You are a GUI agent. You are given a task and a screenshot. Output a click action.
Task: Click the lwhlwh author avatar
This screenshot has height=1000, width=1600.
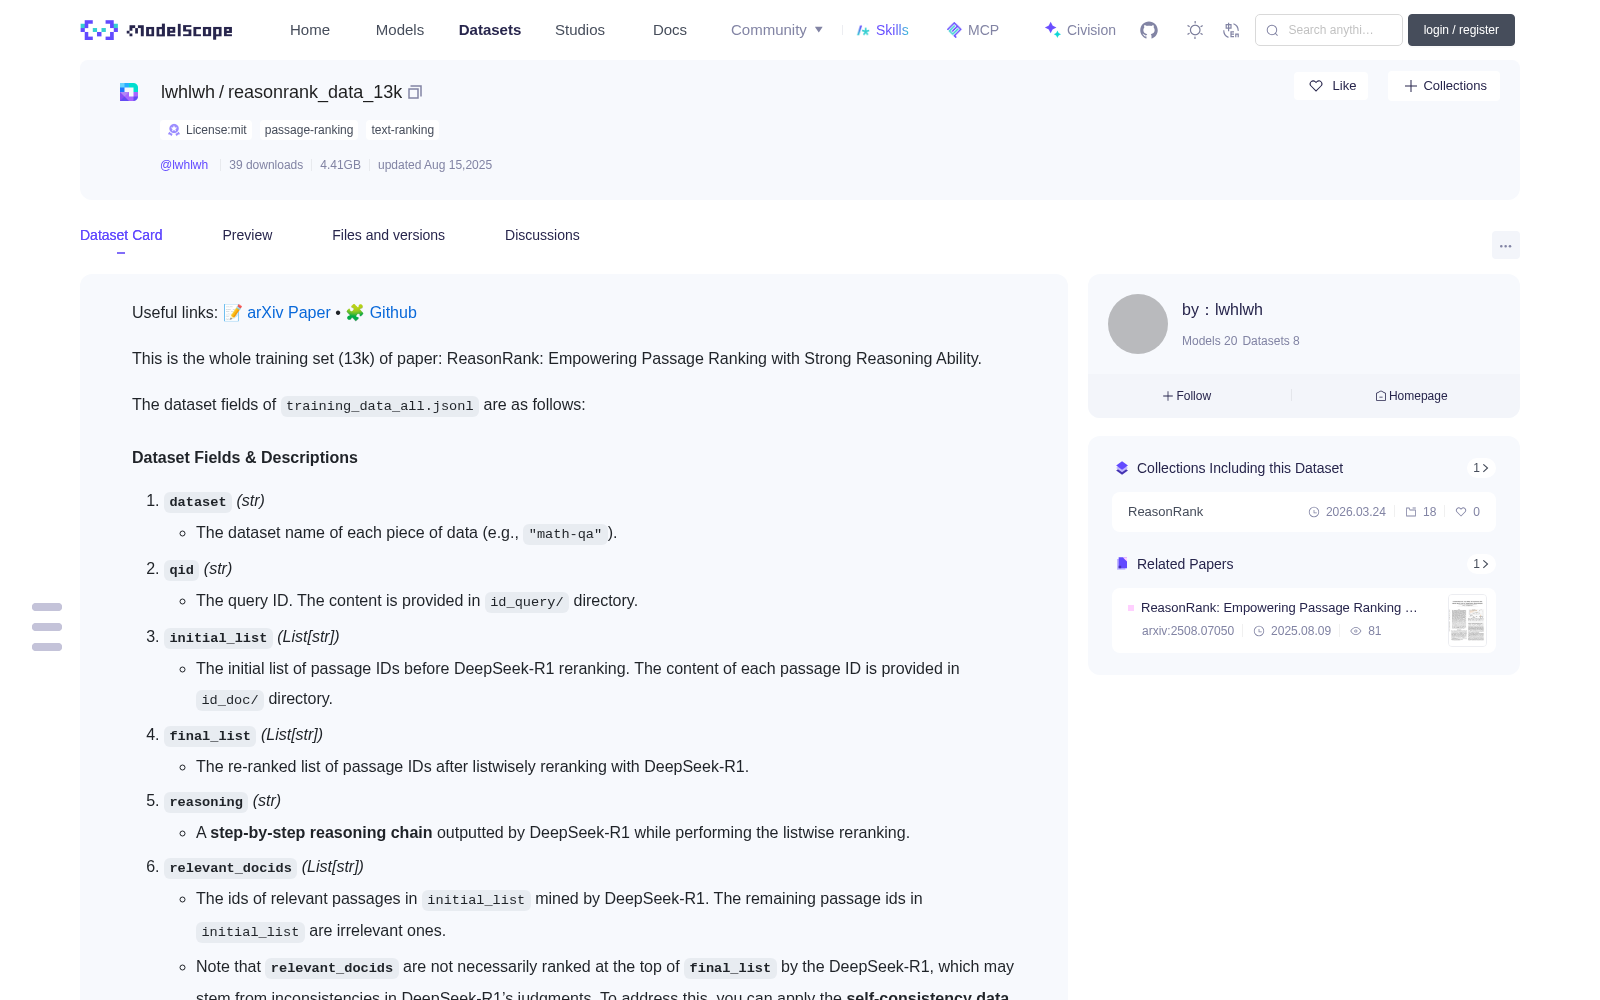[x=1138, y=324]
